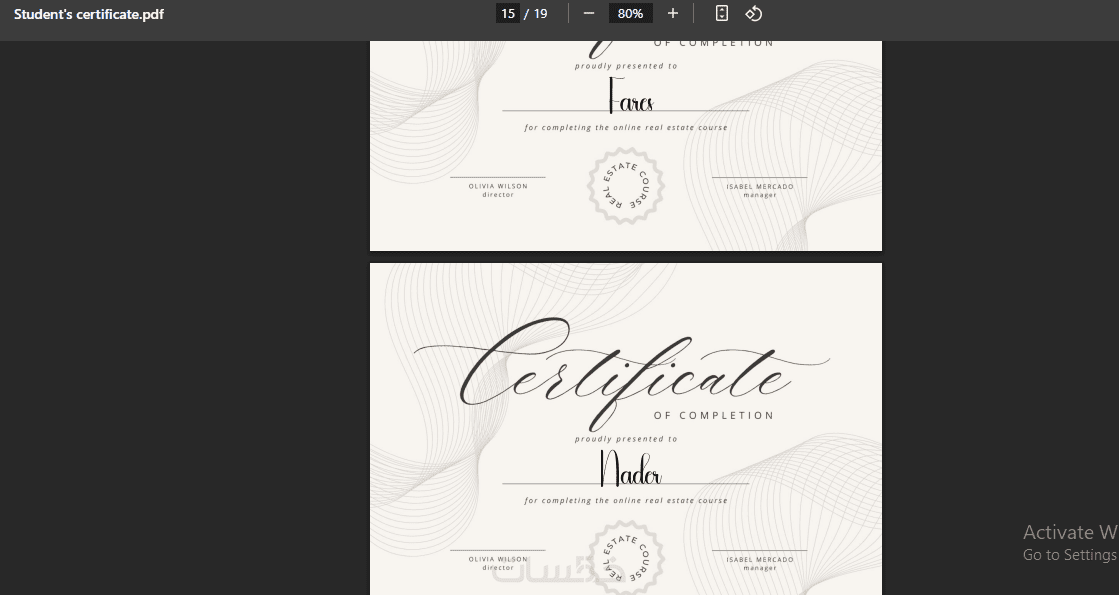Click the large Certificate script heading
Image resolution: width=1119 pixels, height=595 pixels.
coord(621,375)
